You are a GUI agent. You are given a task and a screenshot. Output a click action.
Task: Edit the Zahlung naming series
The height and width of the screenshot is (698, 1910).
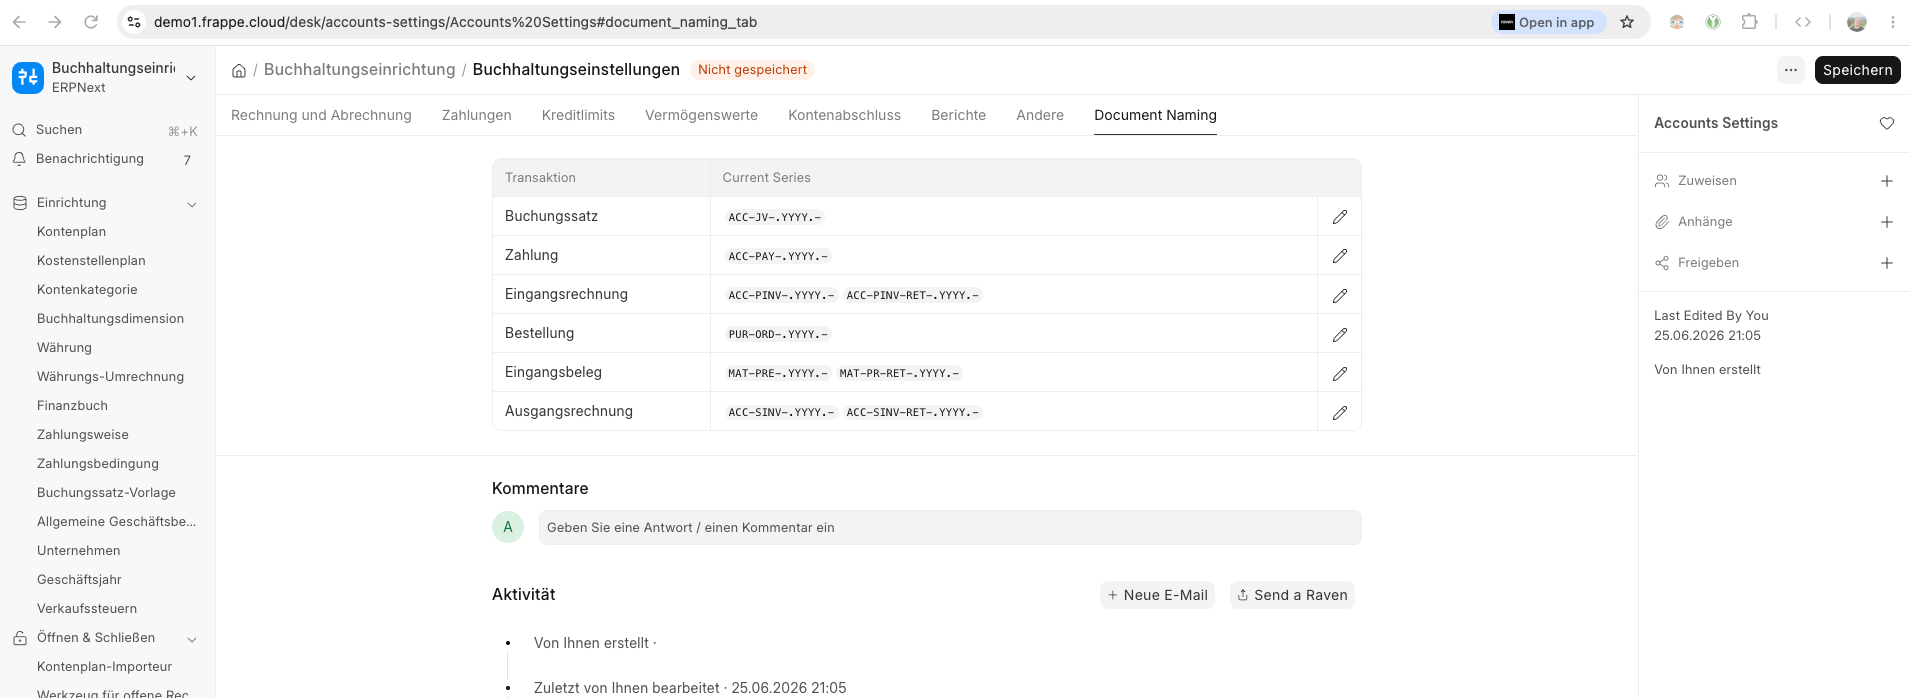point(1340,256)
